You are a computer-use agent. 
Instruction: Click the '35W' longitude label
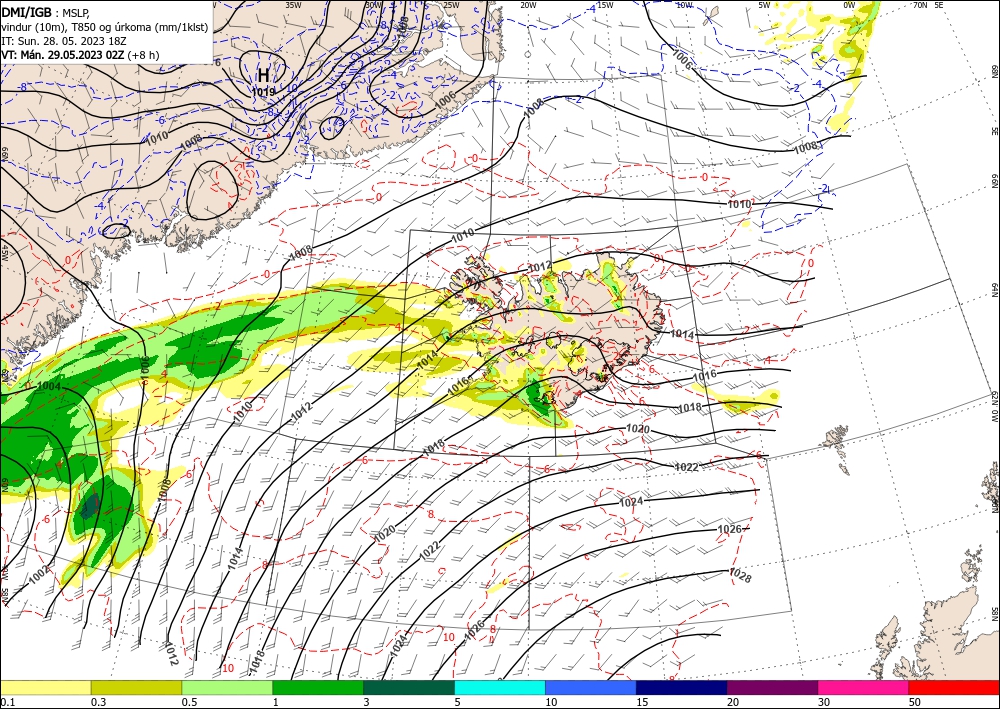(293, 5)
